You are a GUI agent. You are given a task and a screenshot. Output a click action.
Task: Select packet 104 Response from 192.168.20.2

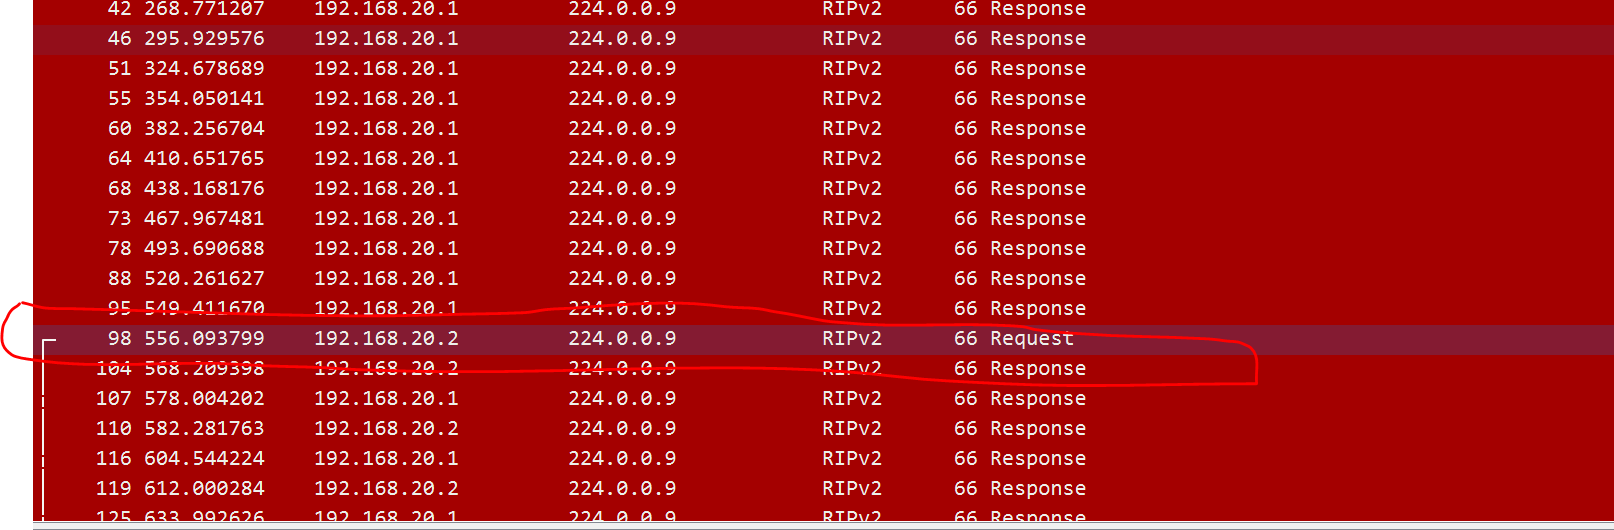pyautogui.click(x=823, y=369)
